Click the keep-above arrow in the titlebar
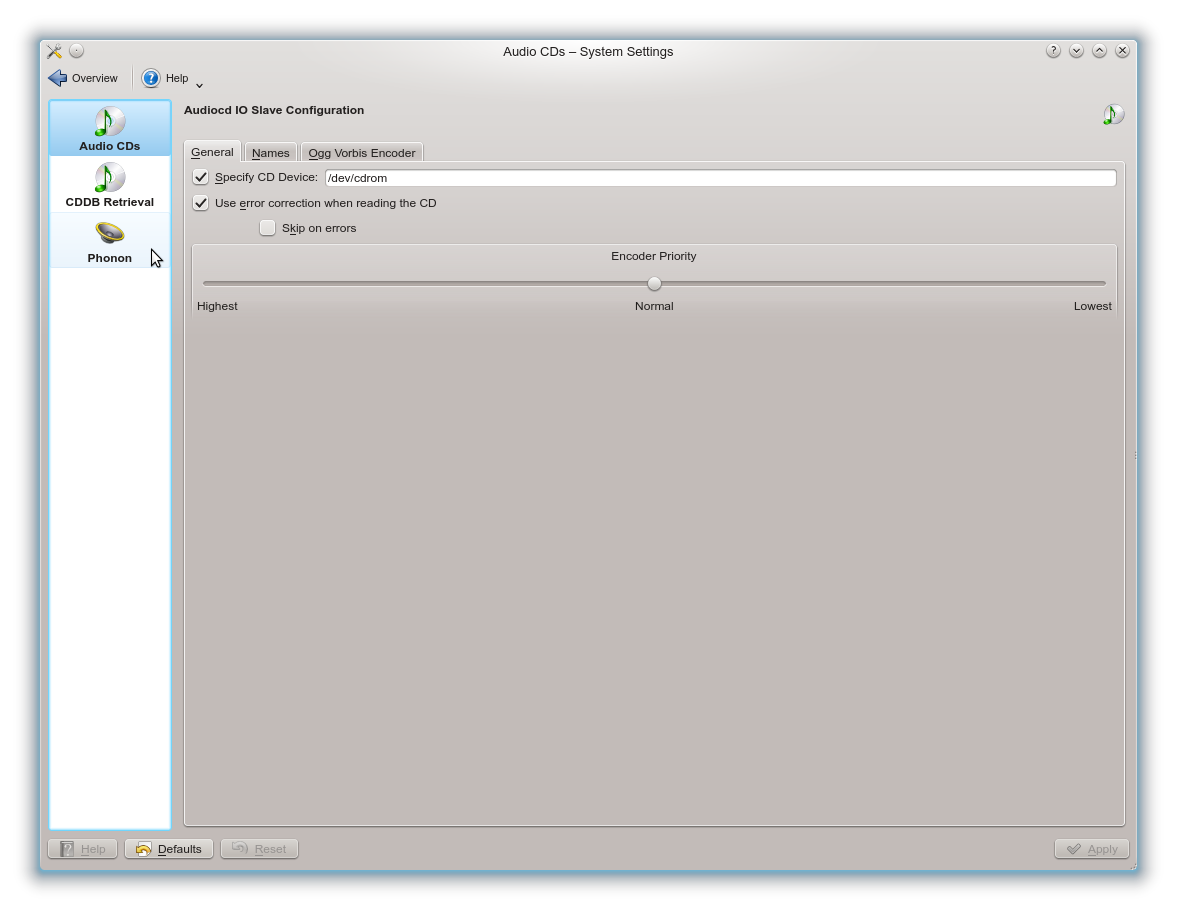 [1099, 50]
